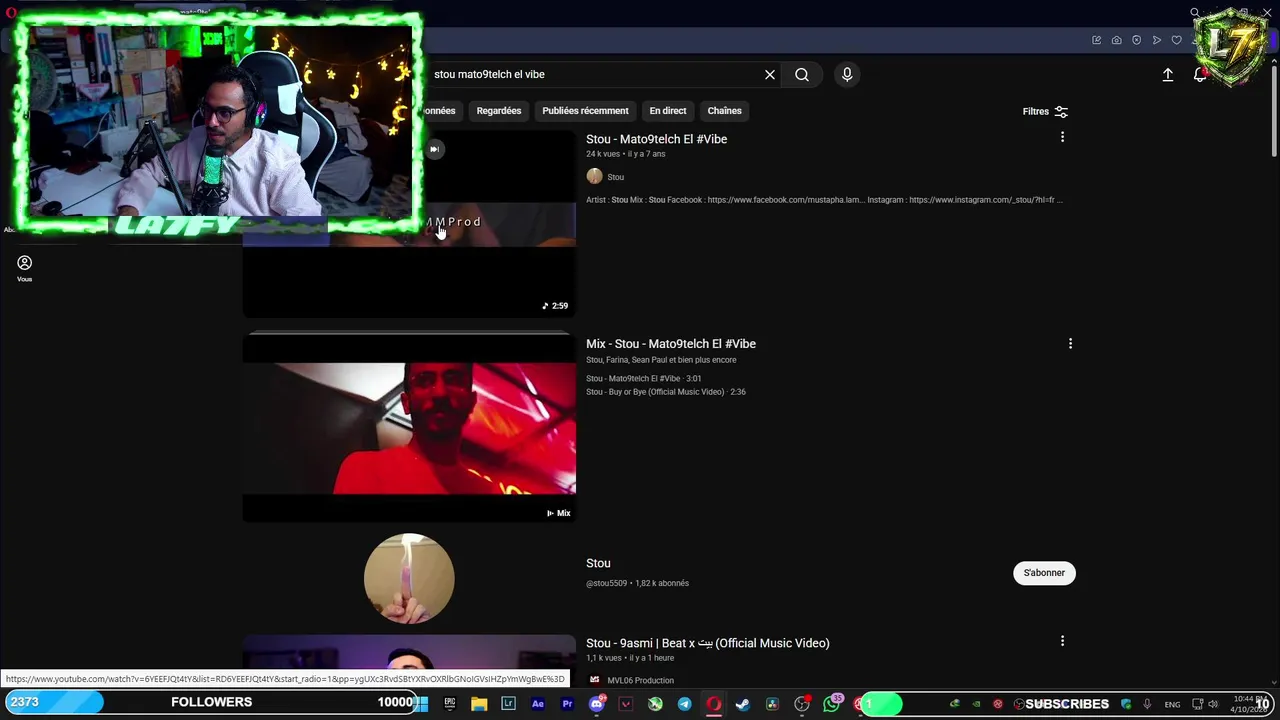Open the Vous sidebar item
Image resolution: width=1280 pixels, height=720 pixels.
(24, 267)
